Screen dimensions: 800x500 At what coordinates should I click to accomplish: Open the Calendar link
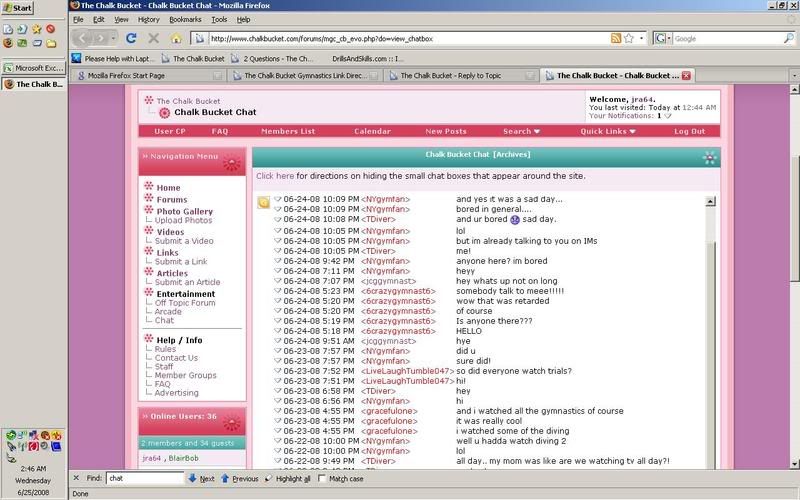pyautogui.click(x=372, y=131)
